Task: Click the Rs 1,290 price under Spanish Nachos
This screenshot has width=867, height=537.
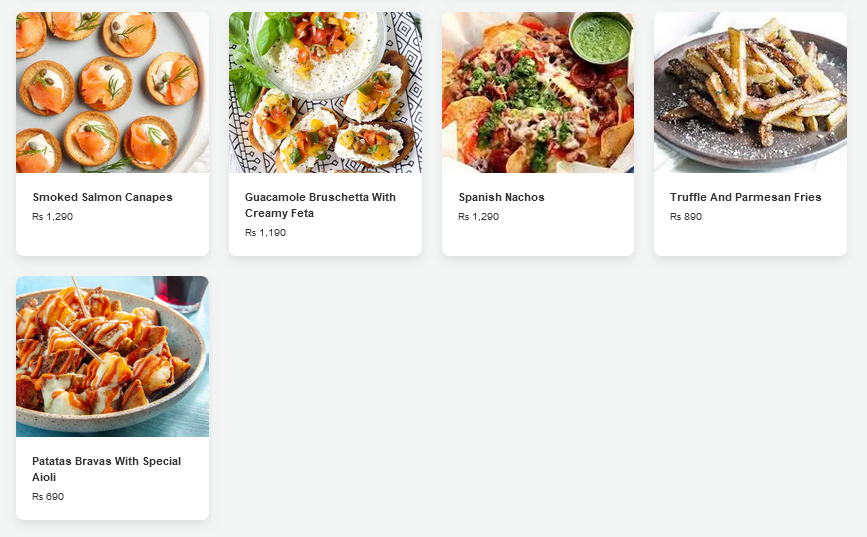Action: point(478,217)
